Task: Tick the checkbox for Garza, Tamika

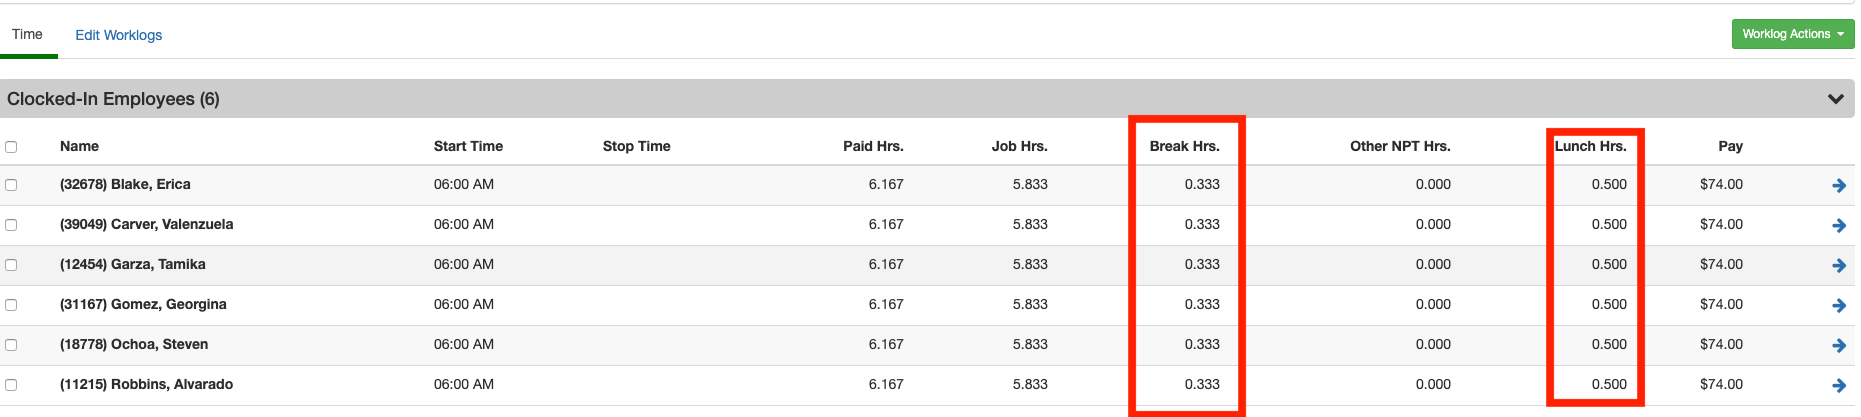Action: pos(11,265)
